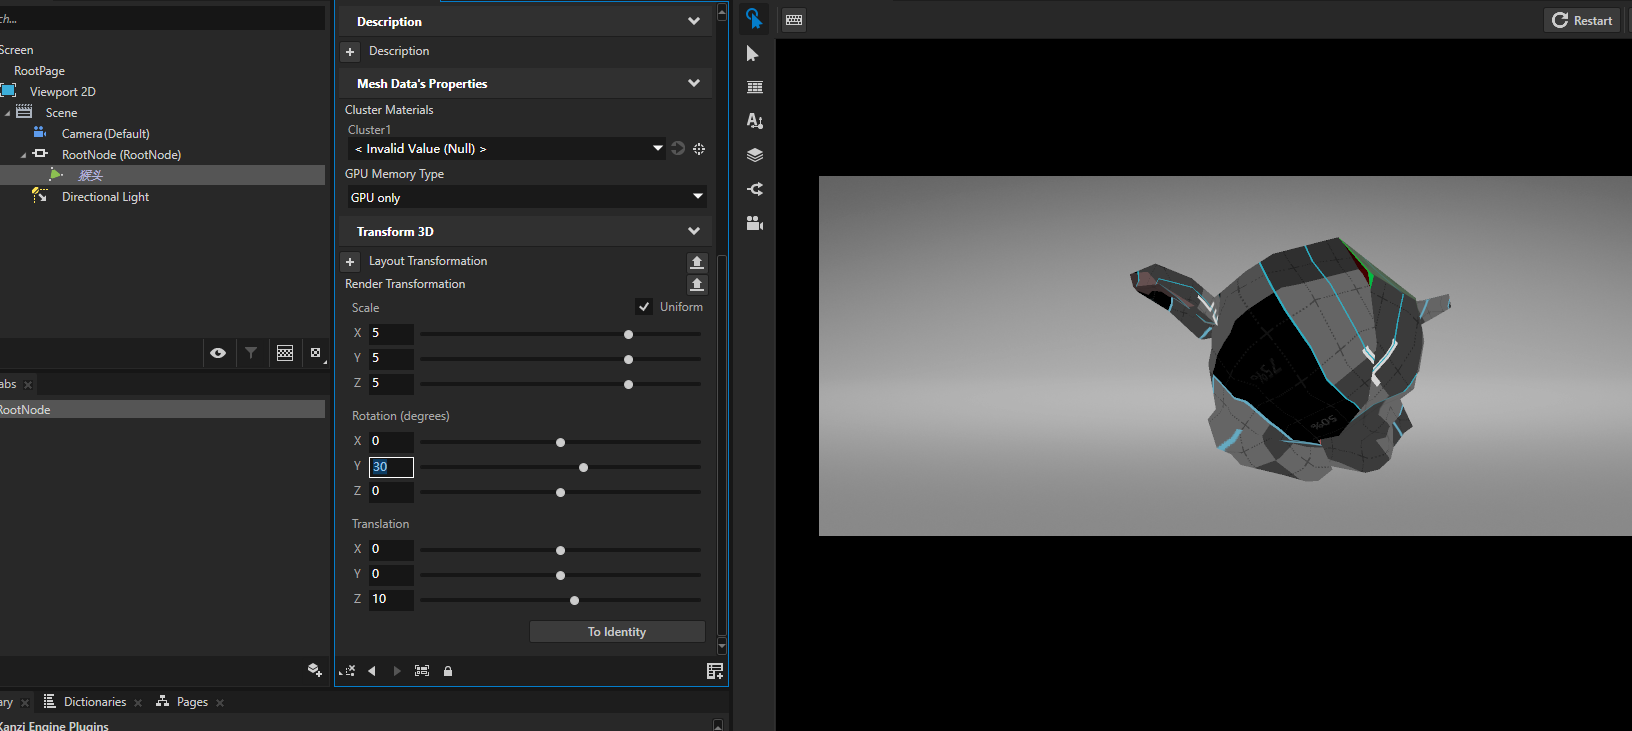The width and height of the screenshot is (1632, 731).
Task: Click the Camera (Default) node icon
Action: click(x=40, y=133)
